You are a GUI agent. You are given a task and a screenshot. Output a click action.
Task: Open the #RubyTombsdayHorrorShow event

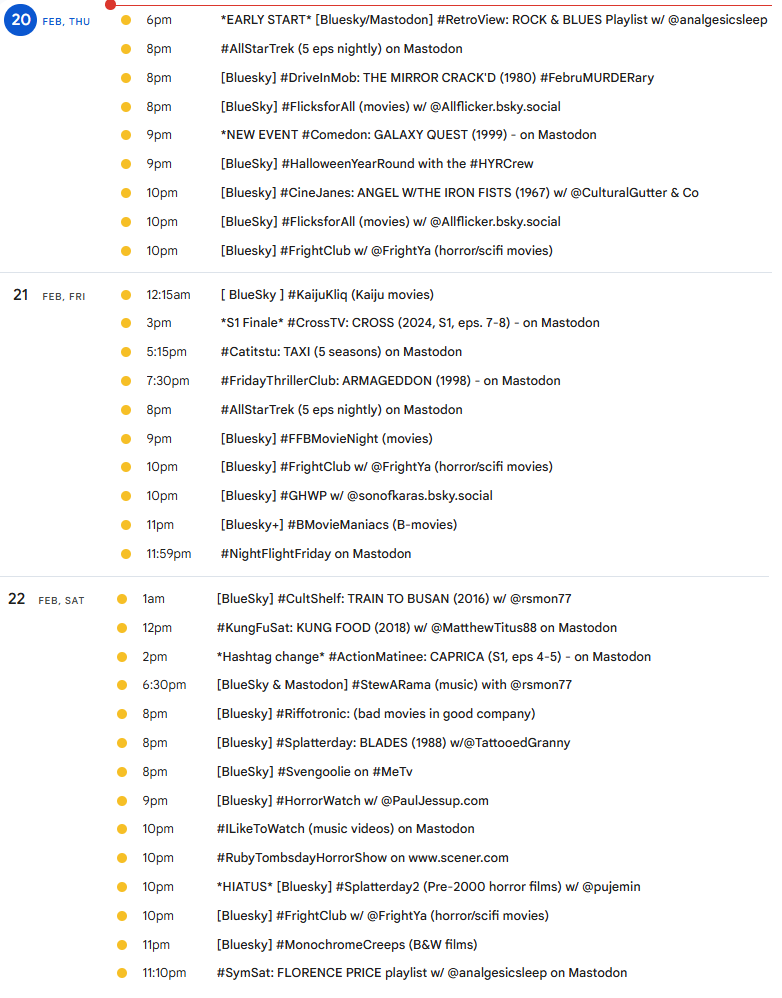(363, 858)
